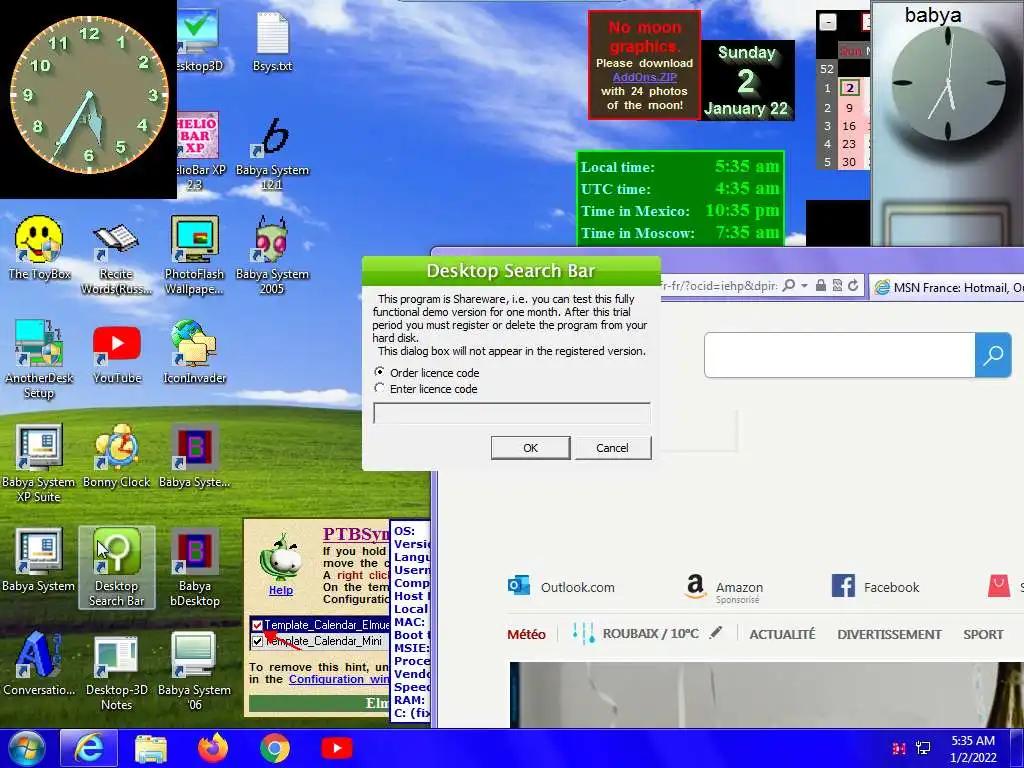Viewport: 1024px width, 768px height.
Task: Open the Desktop3D shortcut icon
Action: click(199, 40)
